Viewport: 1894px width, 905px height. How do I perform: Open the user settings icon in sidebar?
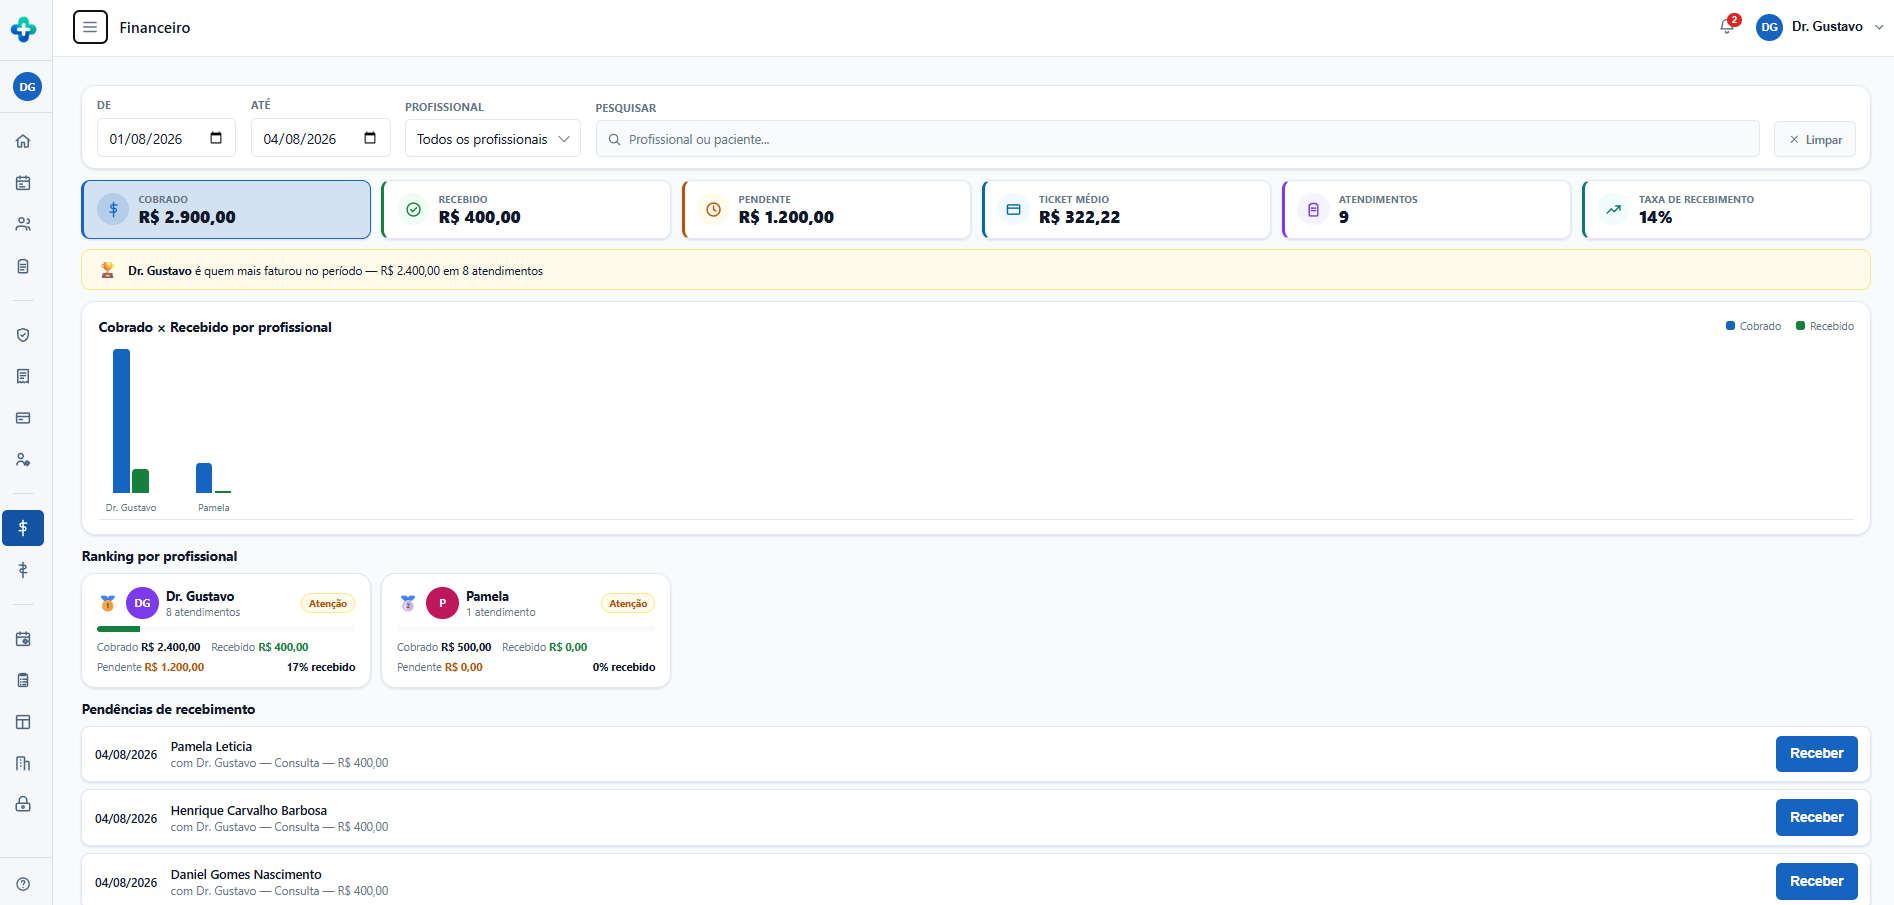click(23, 460)
